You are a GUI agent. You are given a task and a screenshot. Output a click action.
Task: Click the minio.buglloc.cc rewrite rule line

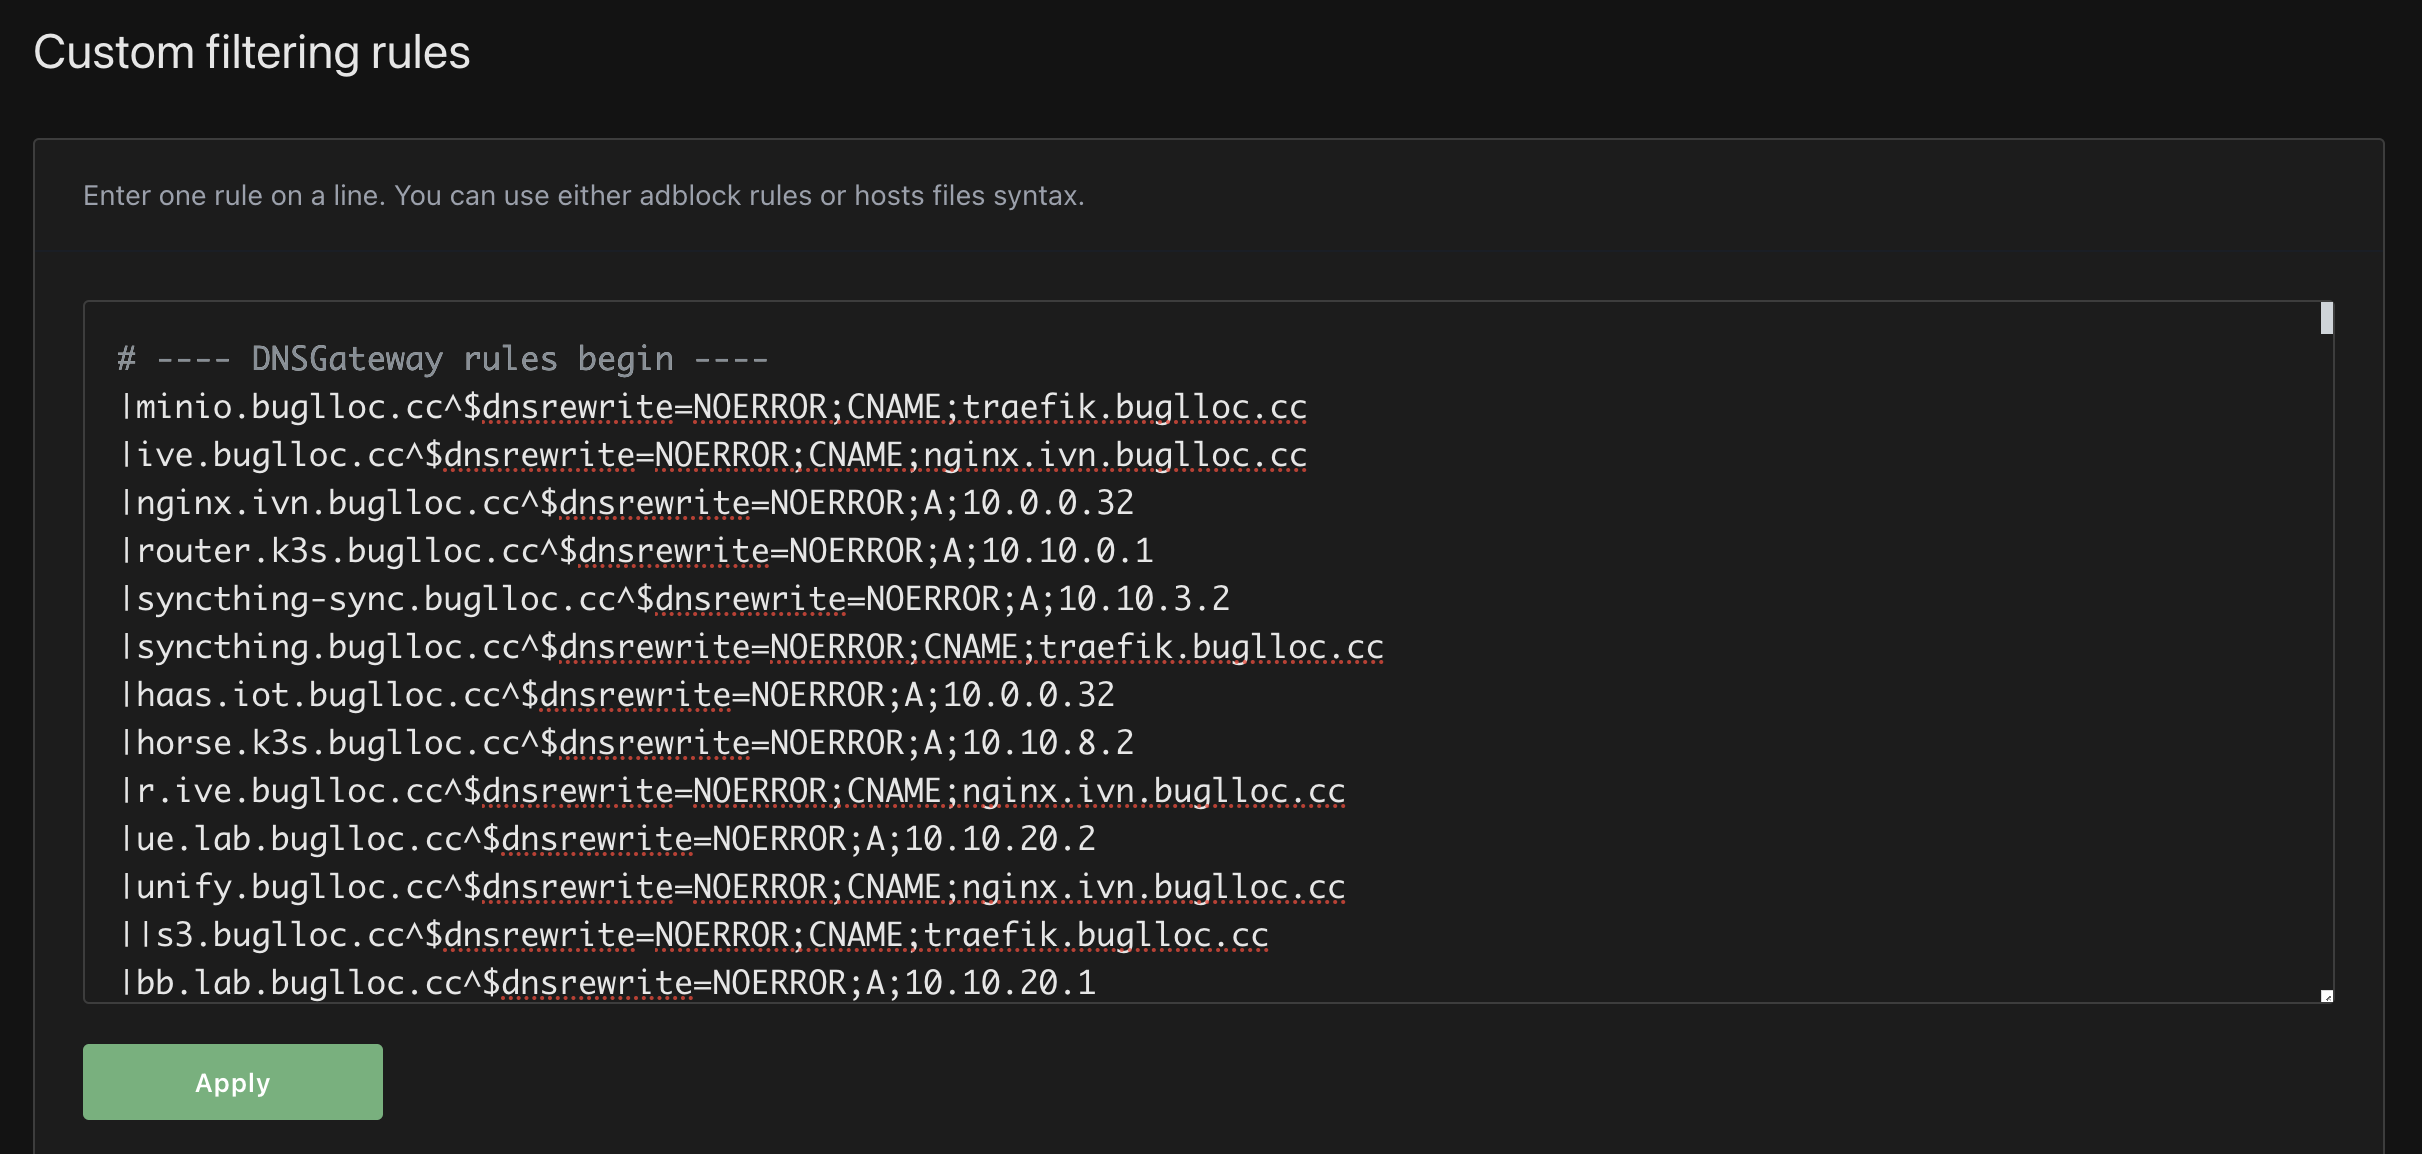tap(713, 407)
